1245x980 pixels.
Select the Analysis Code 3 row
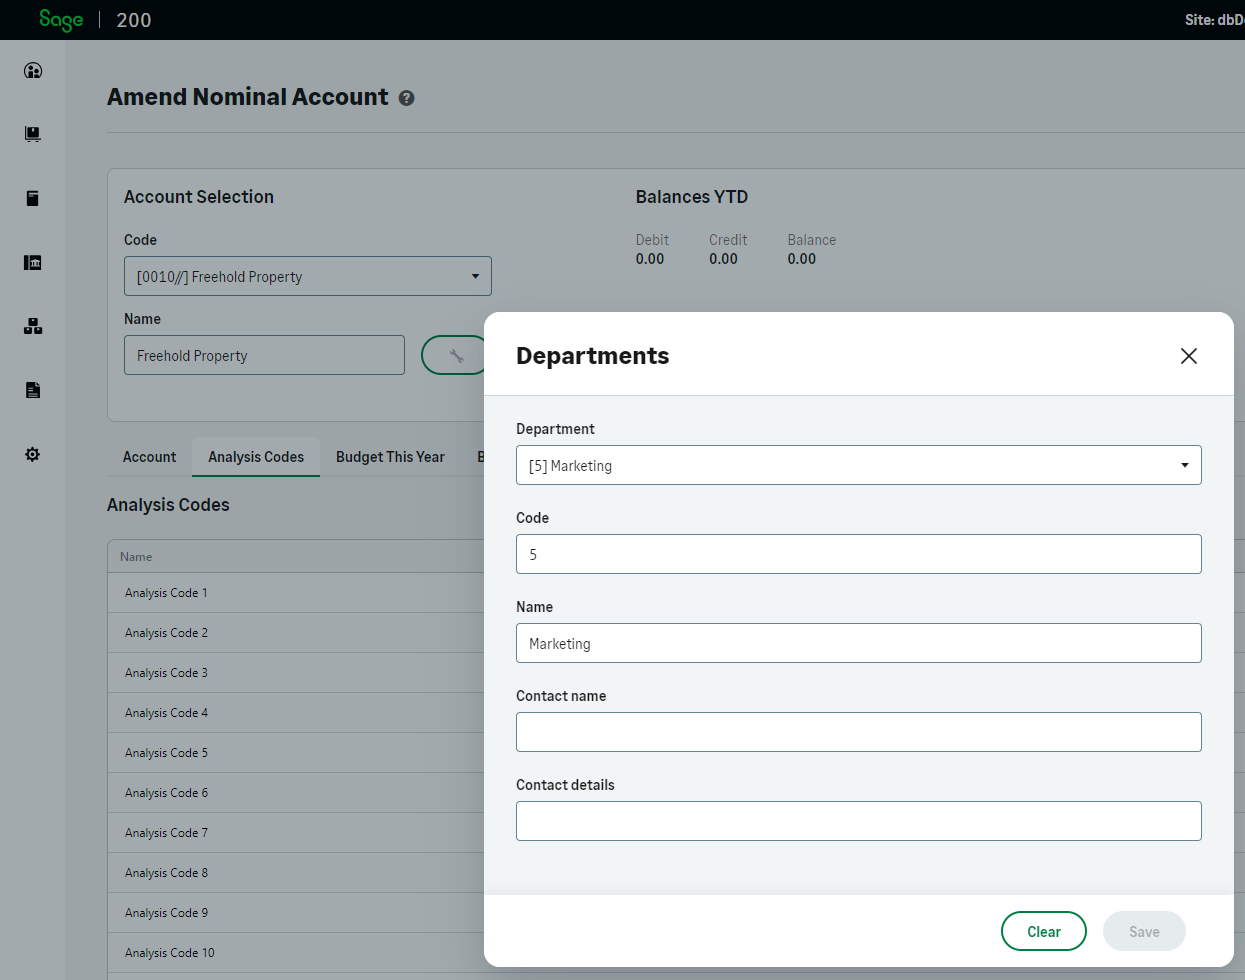tap(296, 673)
